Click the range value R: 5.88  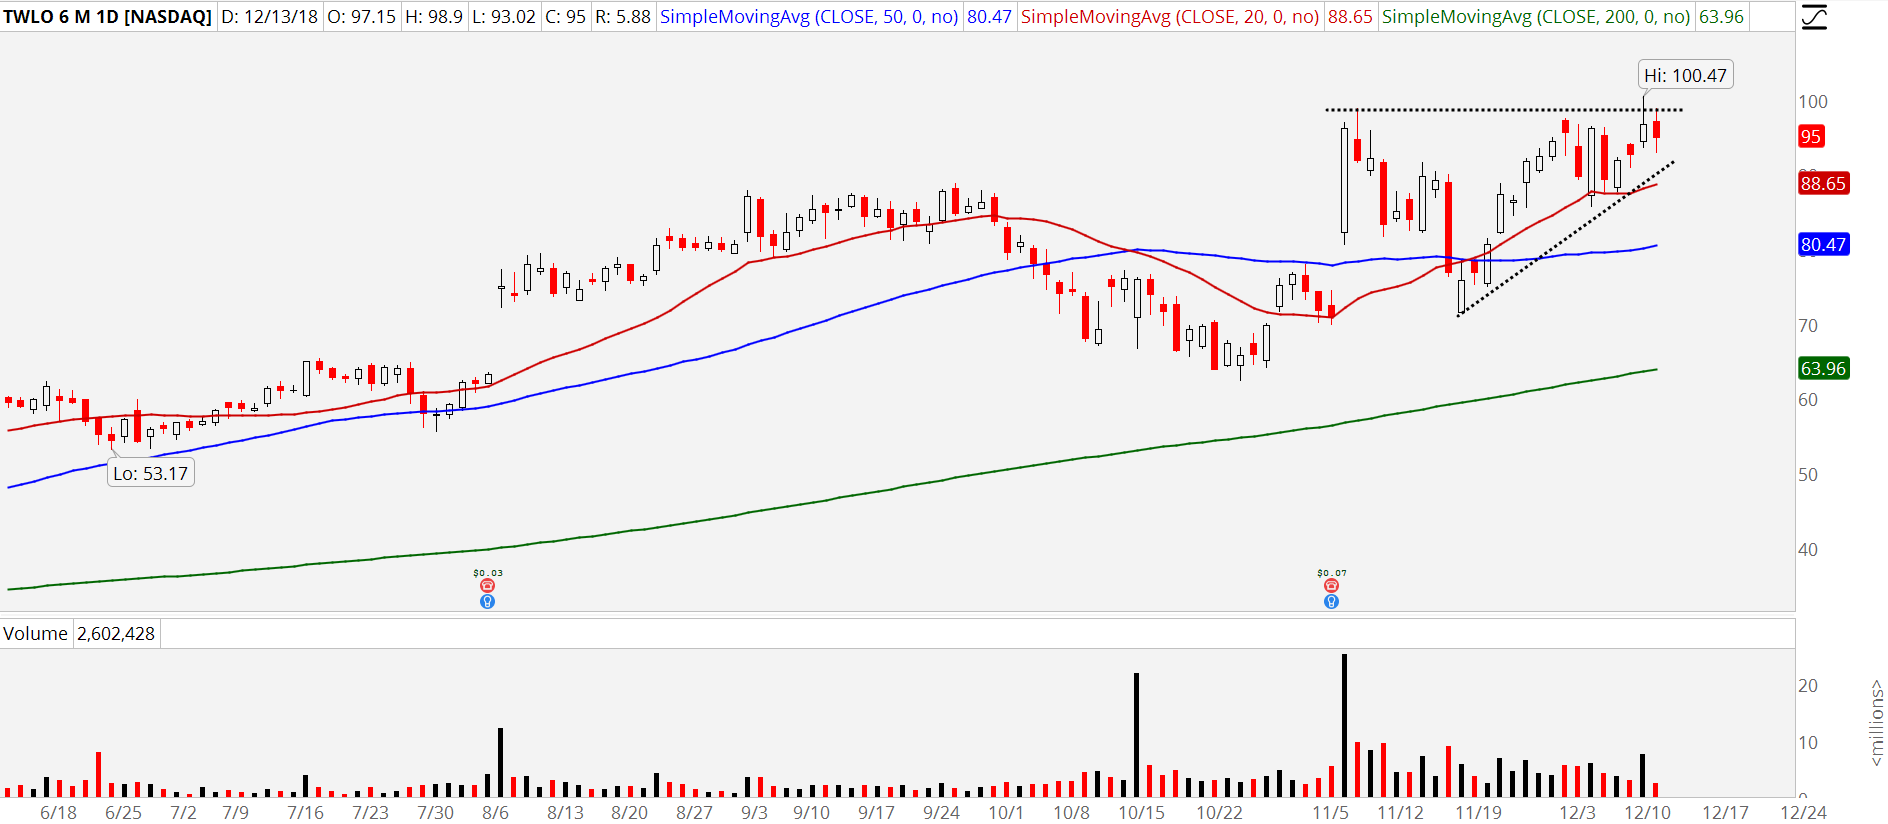point(622,17)
